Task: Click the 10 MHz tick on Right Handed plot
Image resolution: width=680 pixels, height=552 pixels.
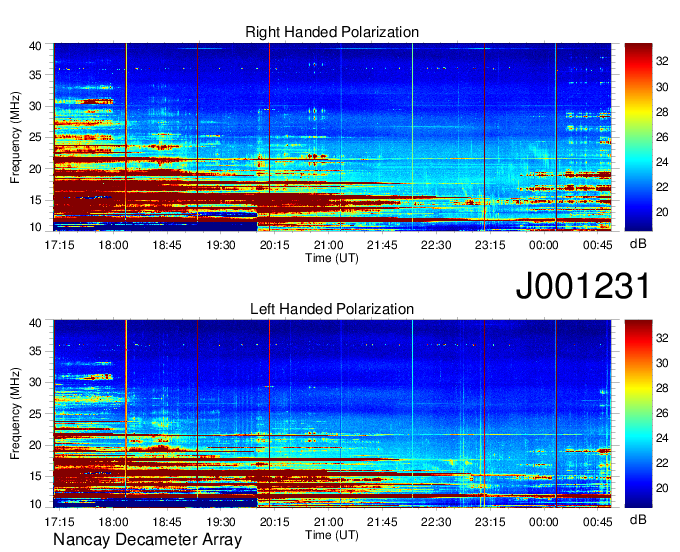Action: 36,227
